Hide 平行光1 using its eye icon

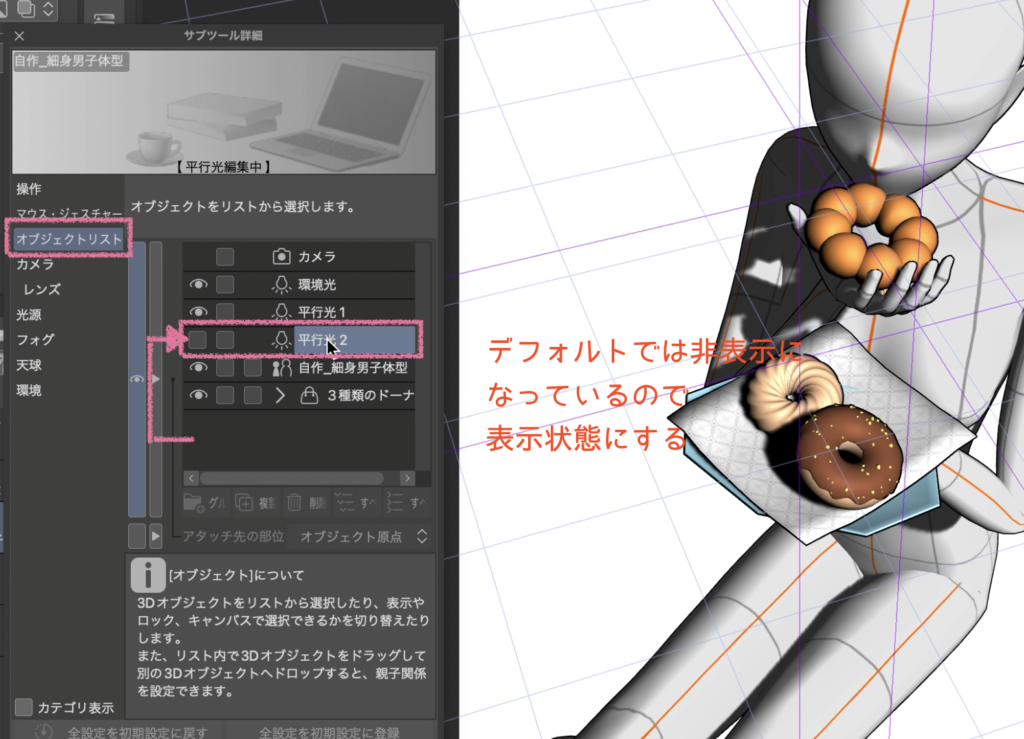pyautogui.click(x=199, y=313)
